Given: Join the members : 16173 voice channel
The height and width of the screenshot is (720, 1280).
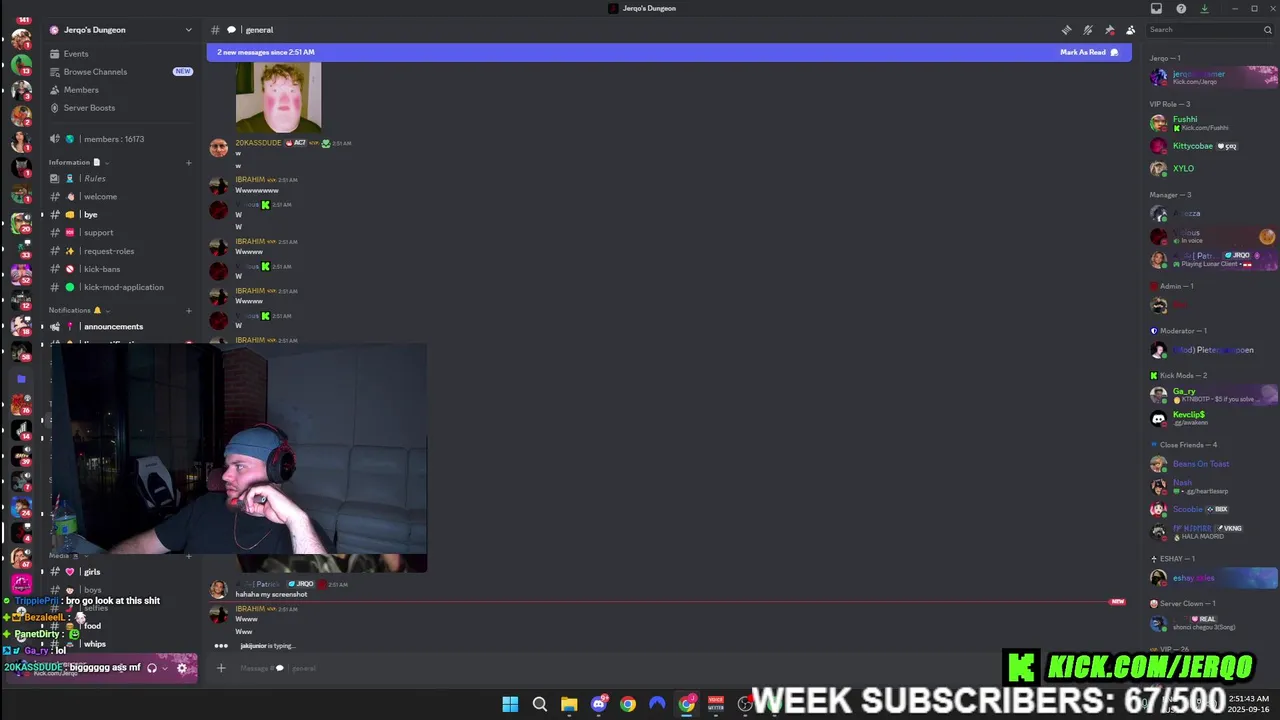Looking at the screenshot, I should (121, 139).
